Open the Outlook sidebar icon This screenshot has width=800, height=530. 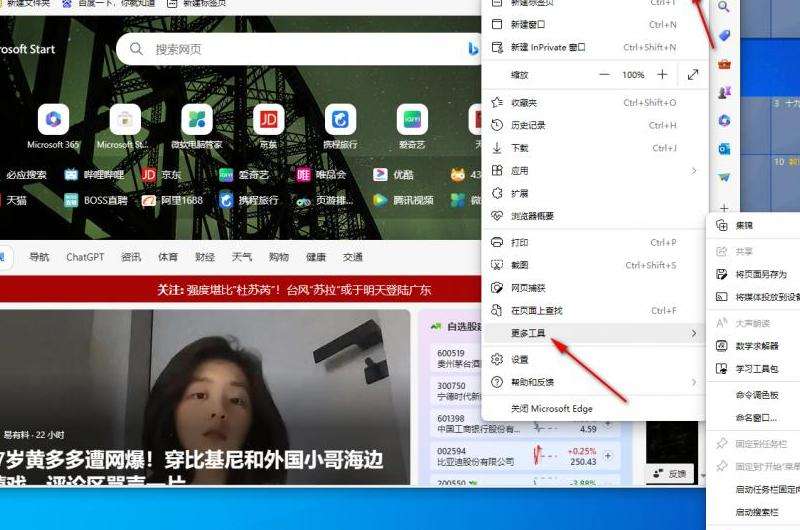pos(724,149)
